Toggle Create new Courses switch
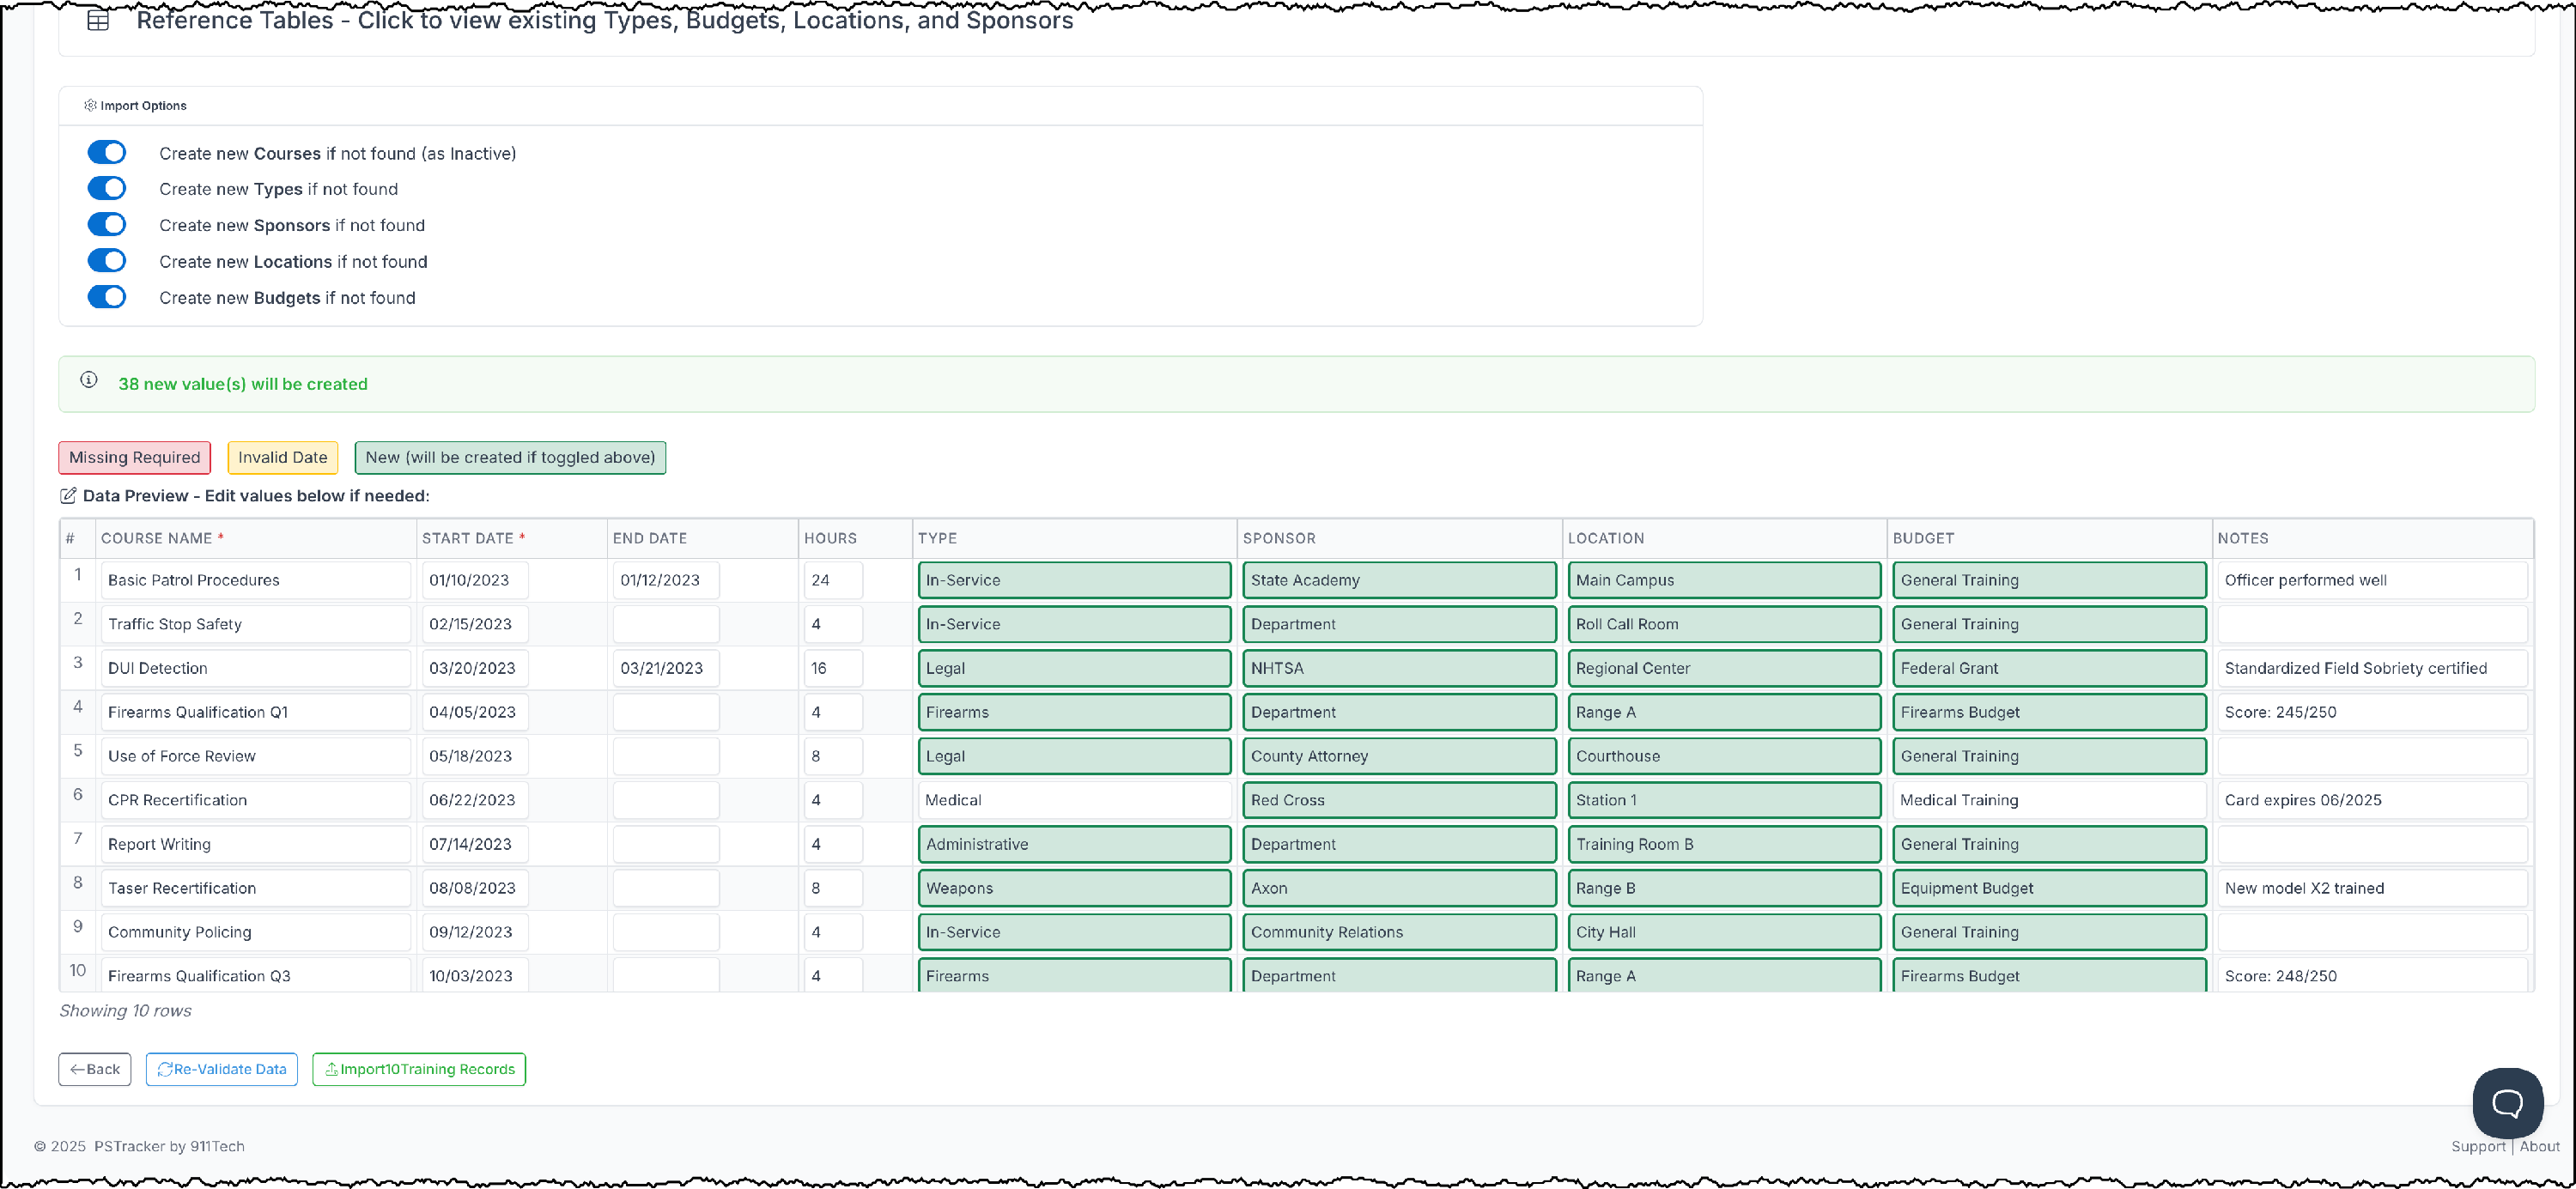The width and height of the screenshot is (2576, 1189). click(x=107, y=153)
